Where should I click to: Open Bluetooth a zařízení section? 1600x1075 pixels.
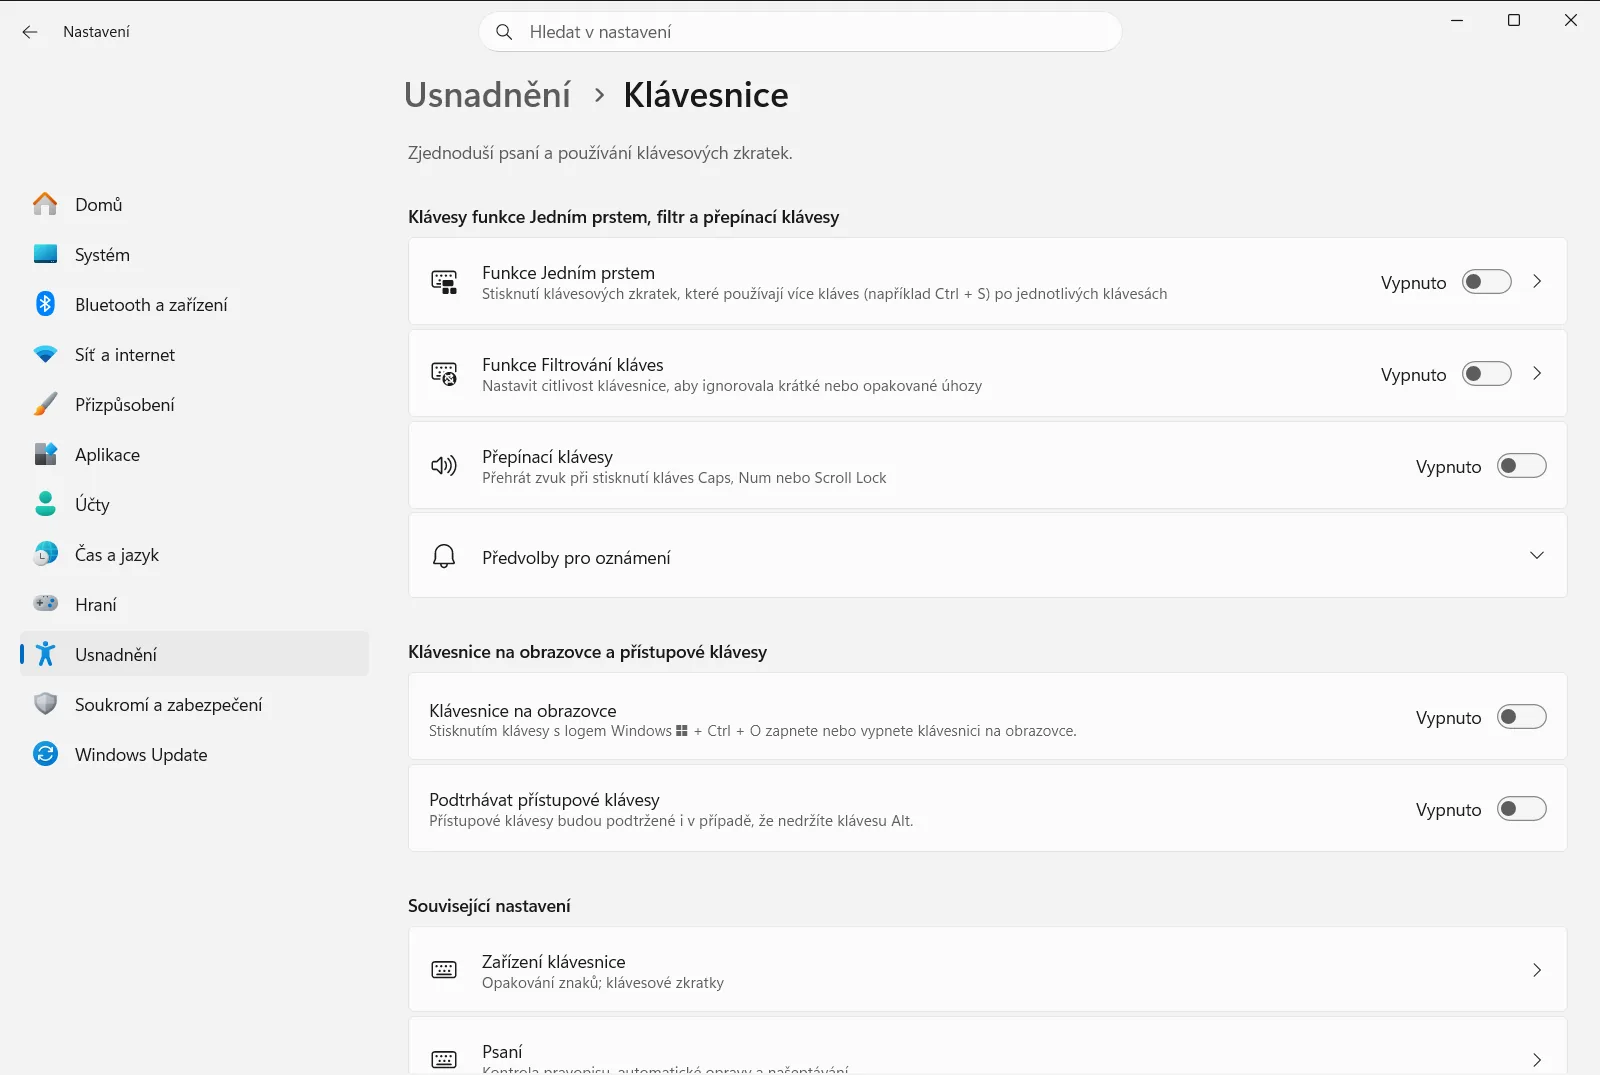[195, 304]
